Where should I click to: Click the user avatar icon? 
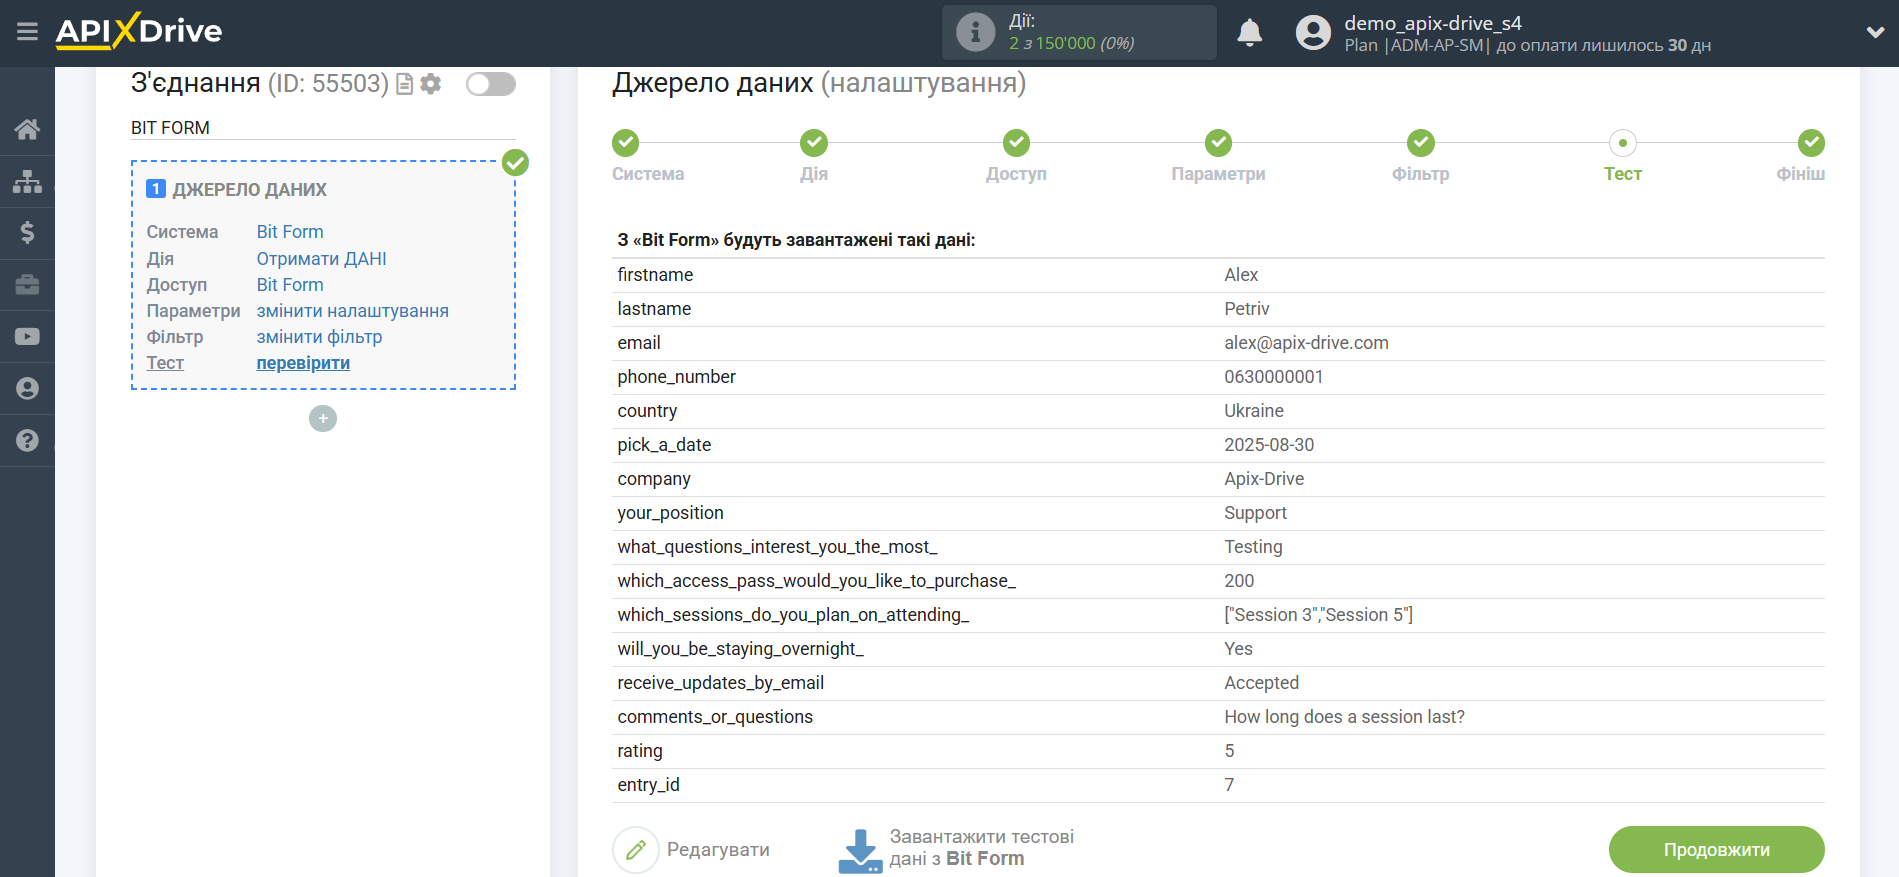(x=1313, y=33)
